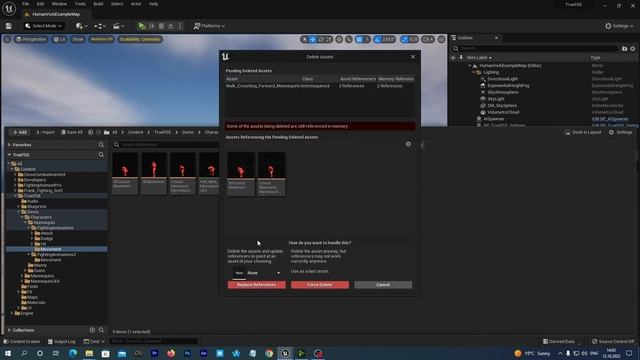640x360 pixels.
Task: Open the Content Drawer
Action: pos(22,341)
